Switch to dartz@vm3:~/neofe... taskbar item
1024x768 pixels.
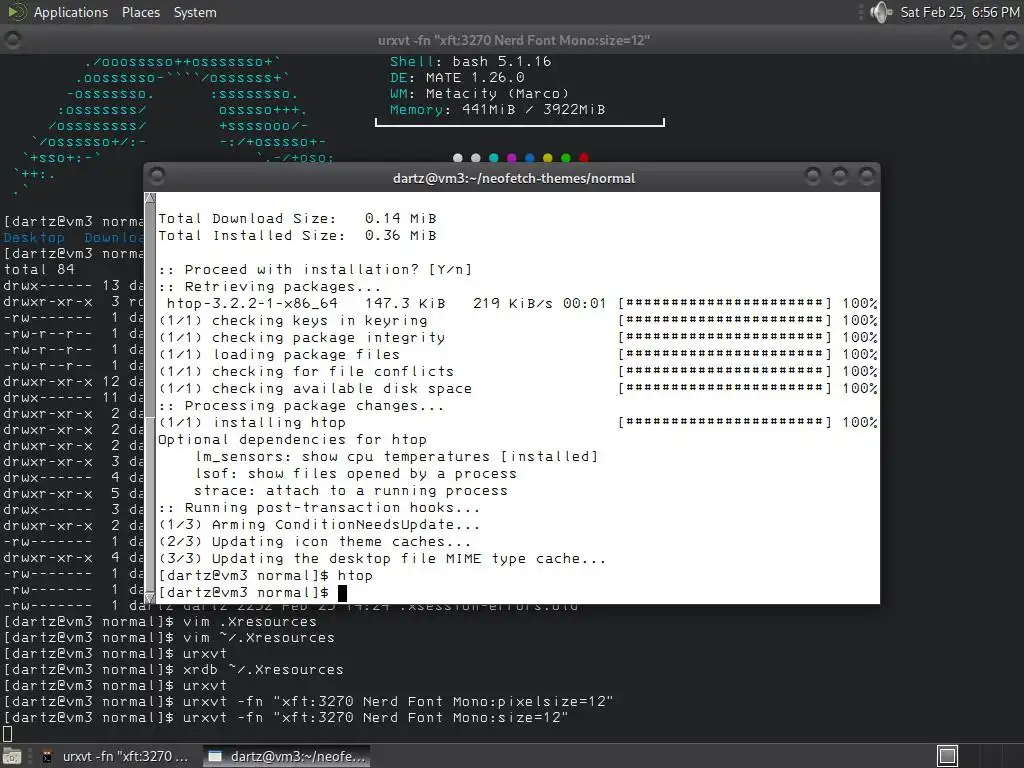click(287, 756)
